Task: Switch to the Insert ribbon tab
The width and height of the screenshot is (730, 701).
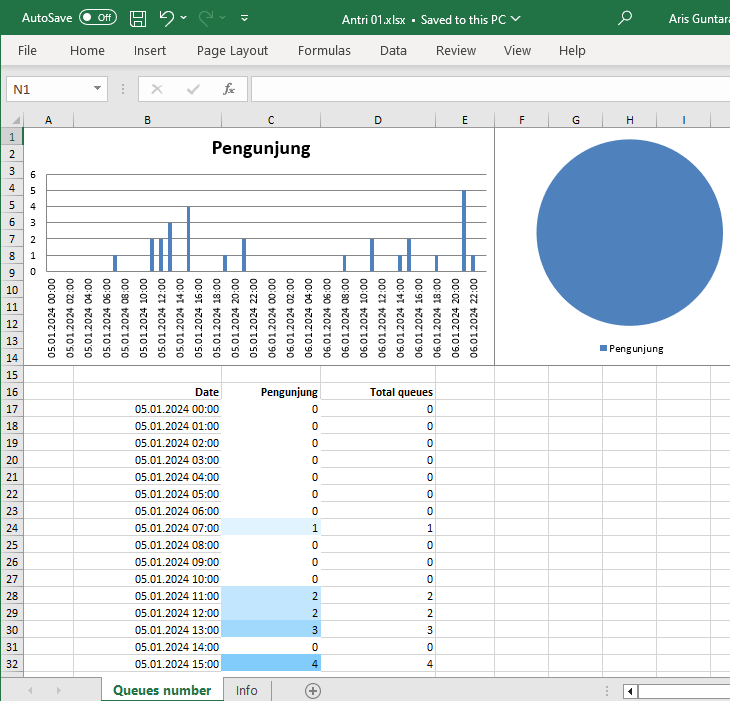Action: (149, 50)
